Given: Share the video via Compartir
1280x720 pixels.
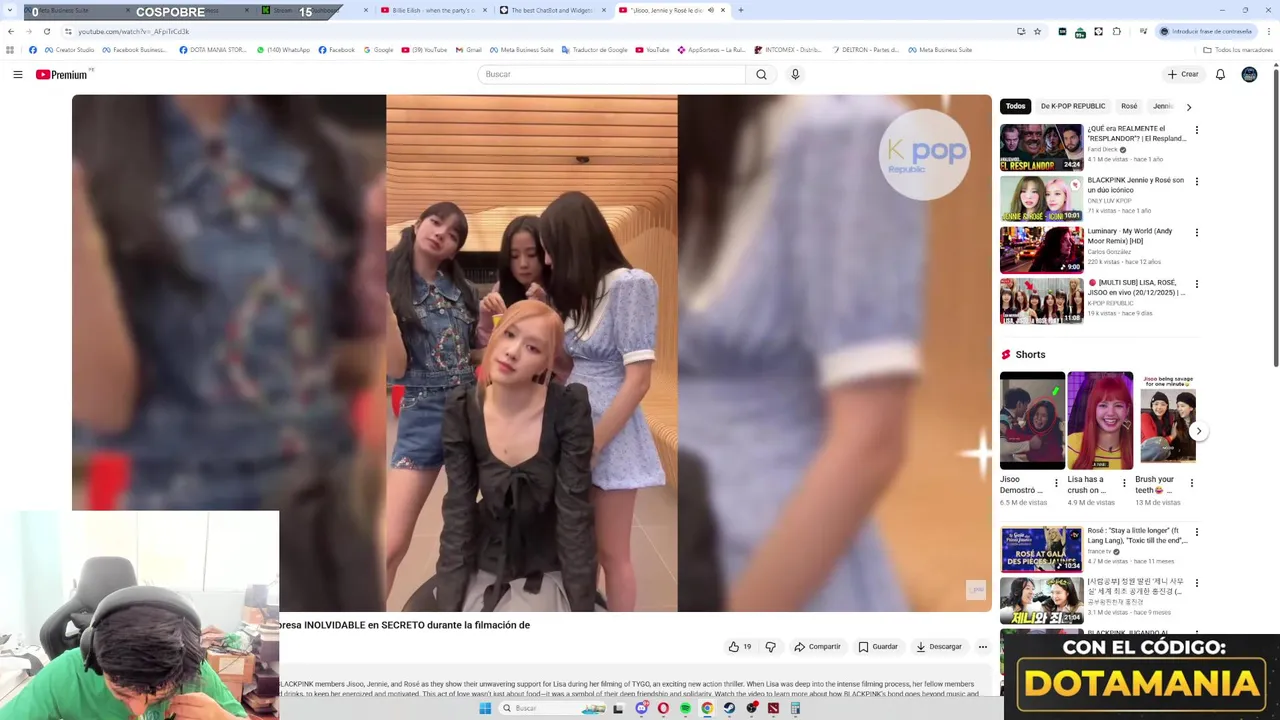Looking at the screenshot, I should [818, 647].
